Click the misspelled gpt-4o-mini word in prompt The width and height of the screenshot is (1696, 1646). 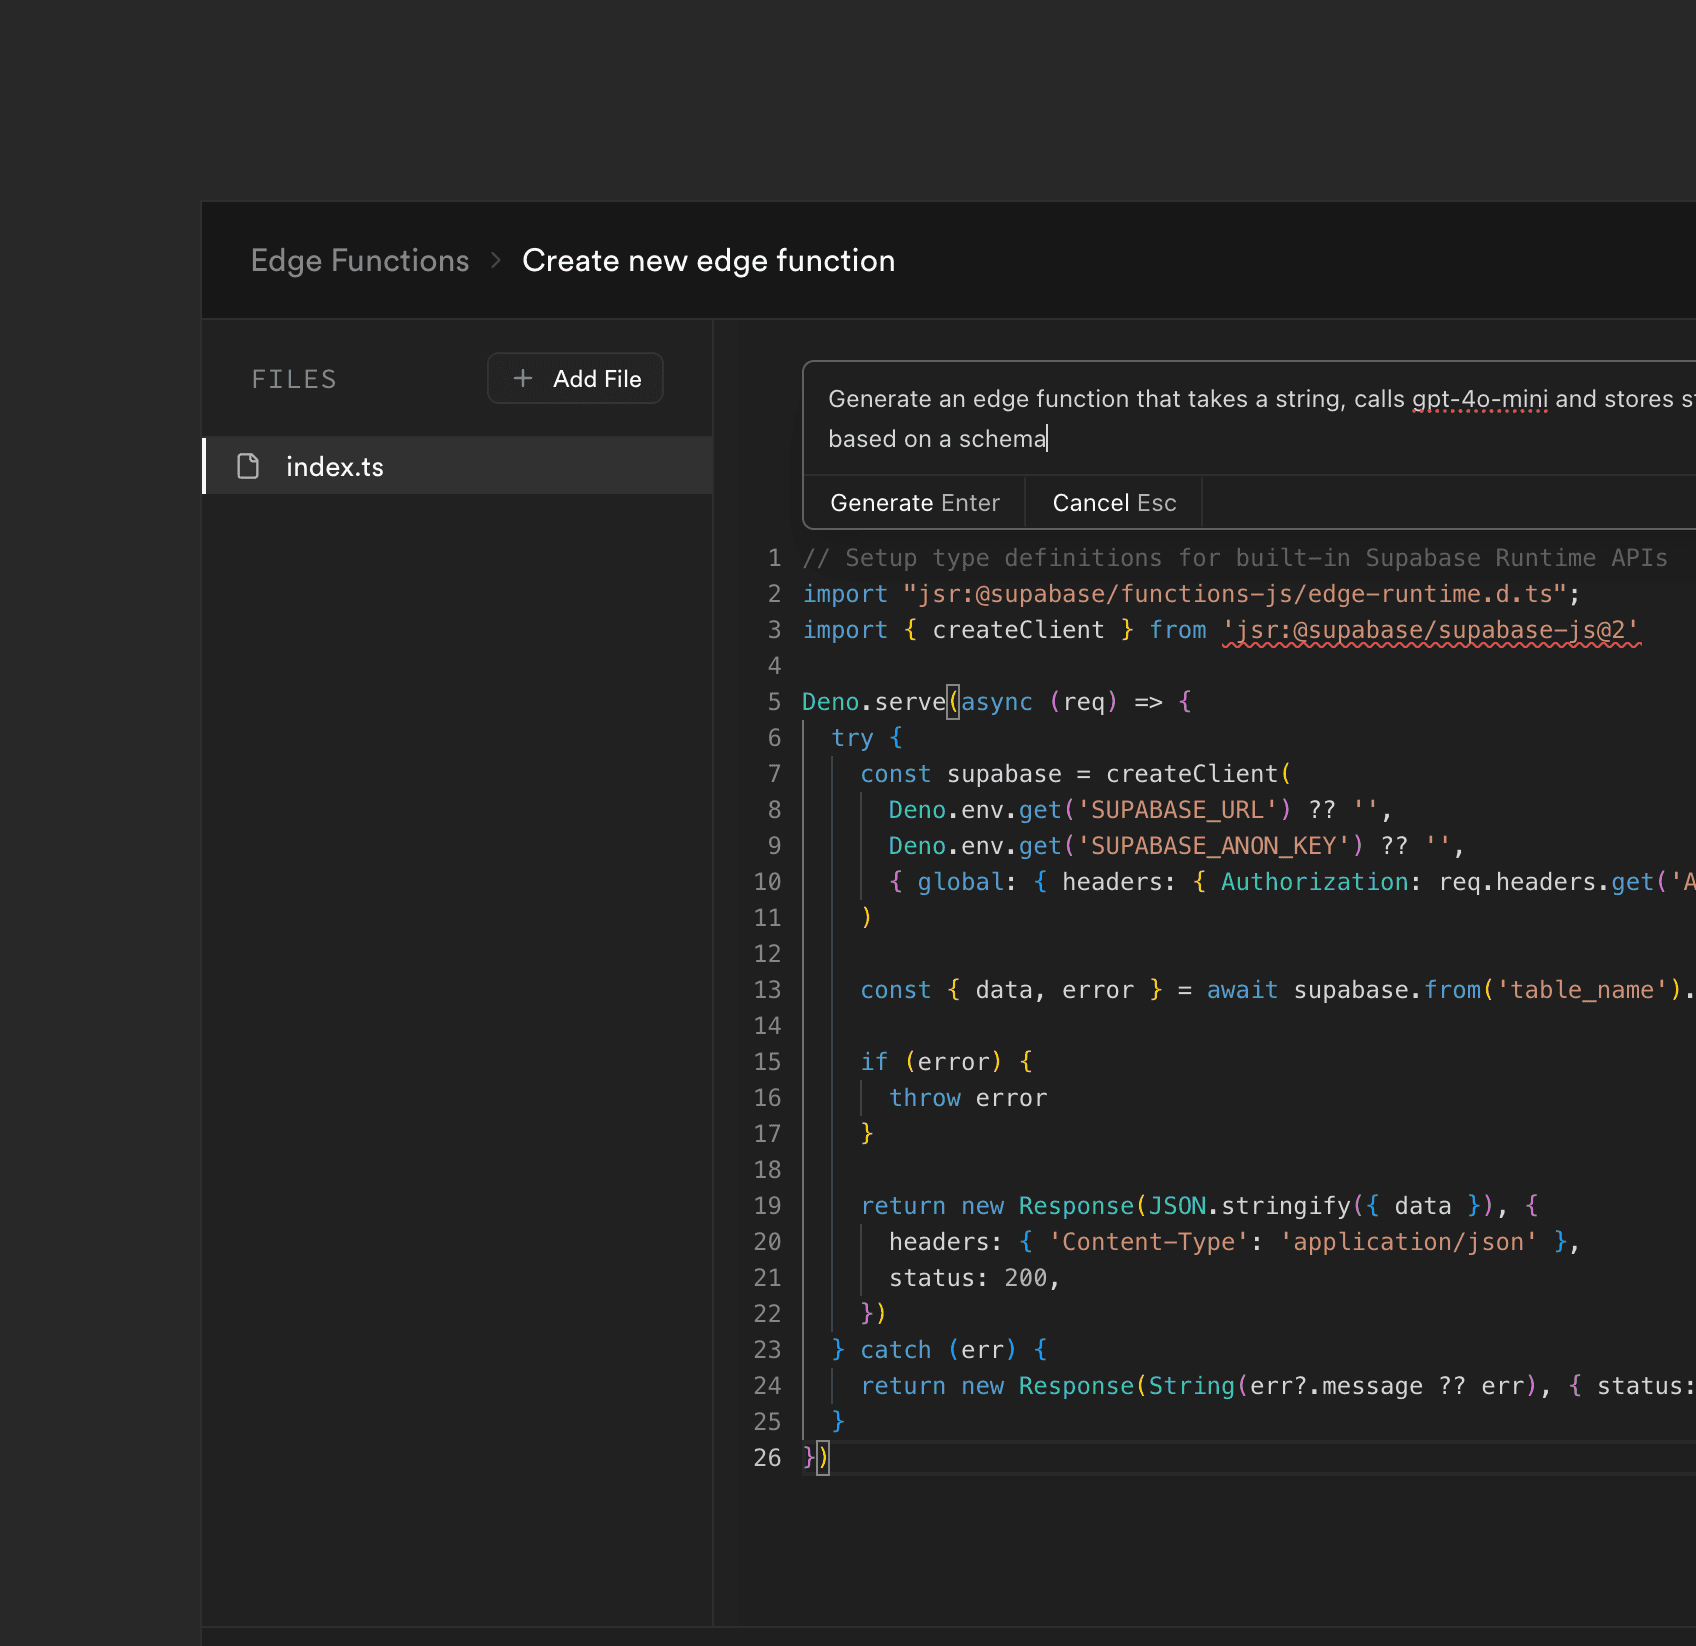pos(1480,399)
